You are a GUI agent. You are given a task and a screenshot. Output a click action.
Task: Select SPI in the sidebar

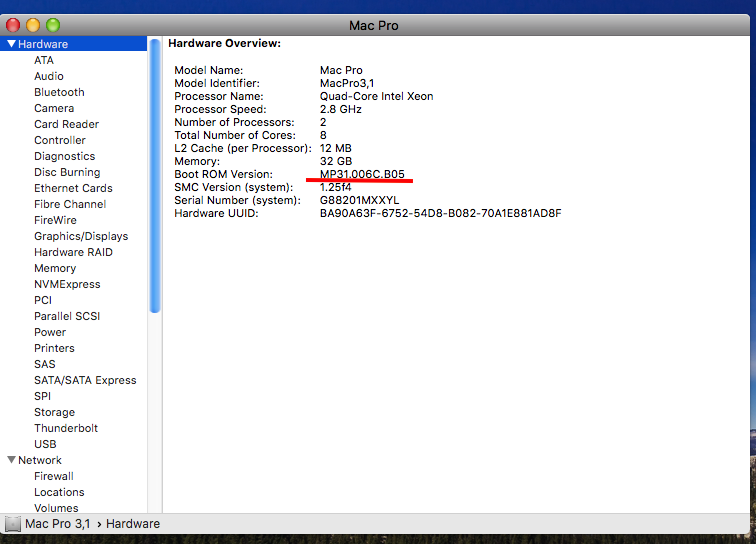(x=42, y=396)
